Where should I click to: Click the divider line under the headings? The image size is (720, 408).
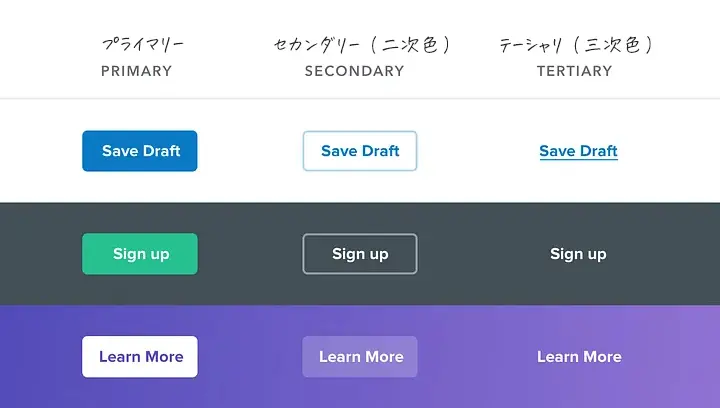tap(360, 98)
